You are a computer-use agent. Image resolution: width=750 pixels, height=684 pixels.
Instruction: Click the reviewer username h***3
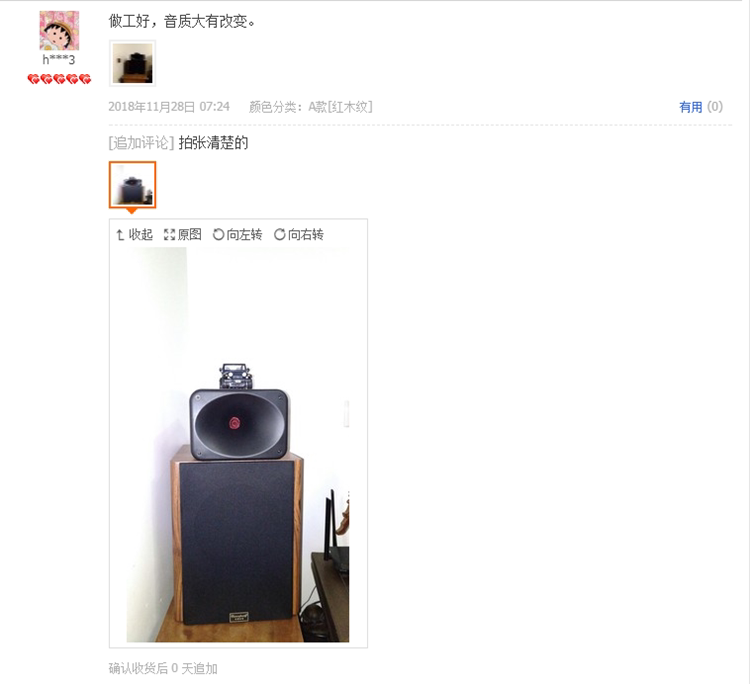tap(59, 60)
